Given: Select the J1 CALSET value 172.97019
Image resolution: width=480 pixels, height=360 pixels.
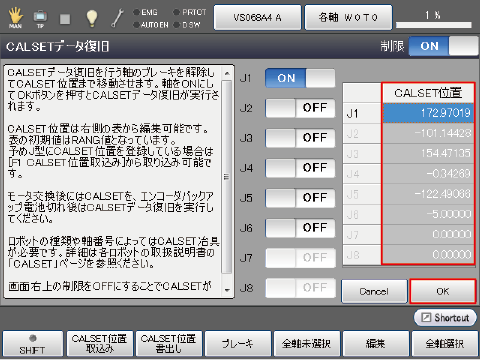Looking at the screenshot, I should (428, 113).
